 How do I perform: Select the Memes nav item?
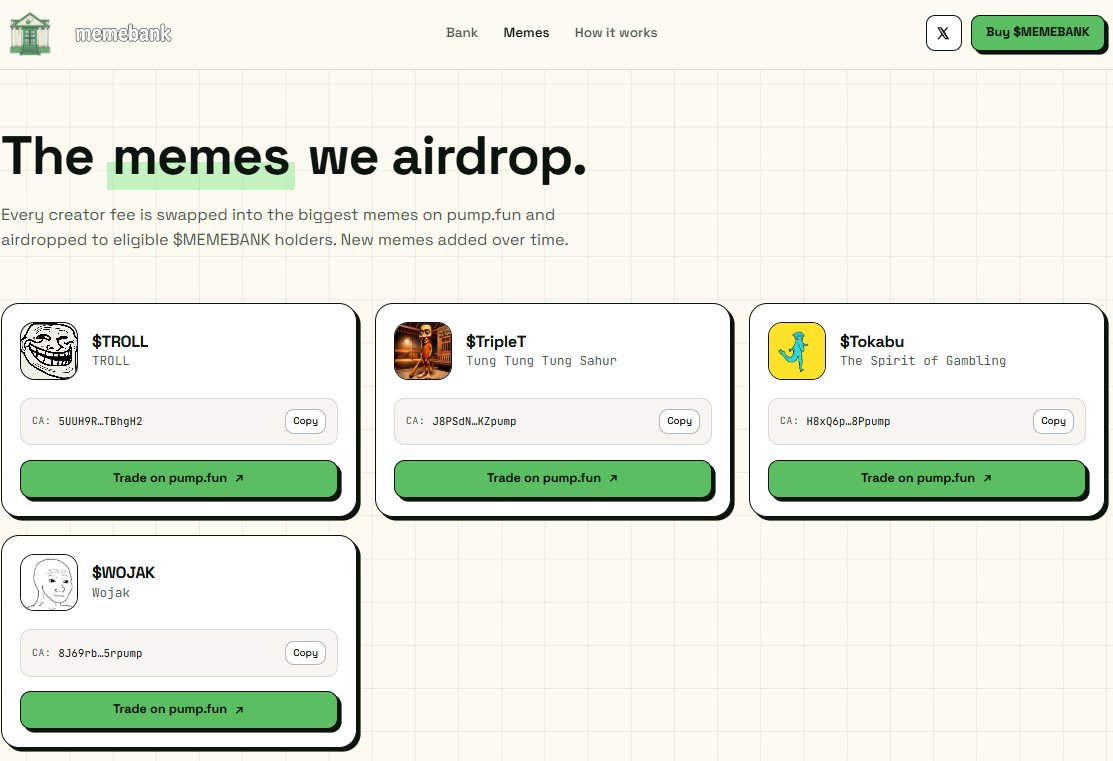(x=526, y=33)
